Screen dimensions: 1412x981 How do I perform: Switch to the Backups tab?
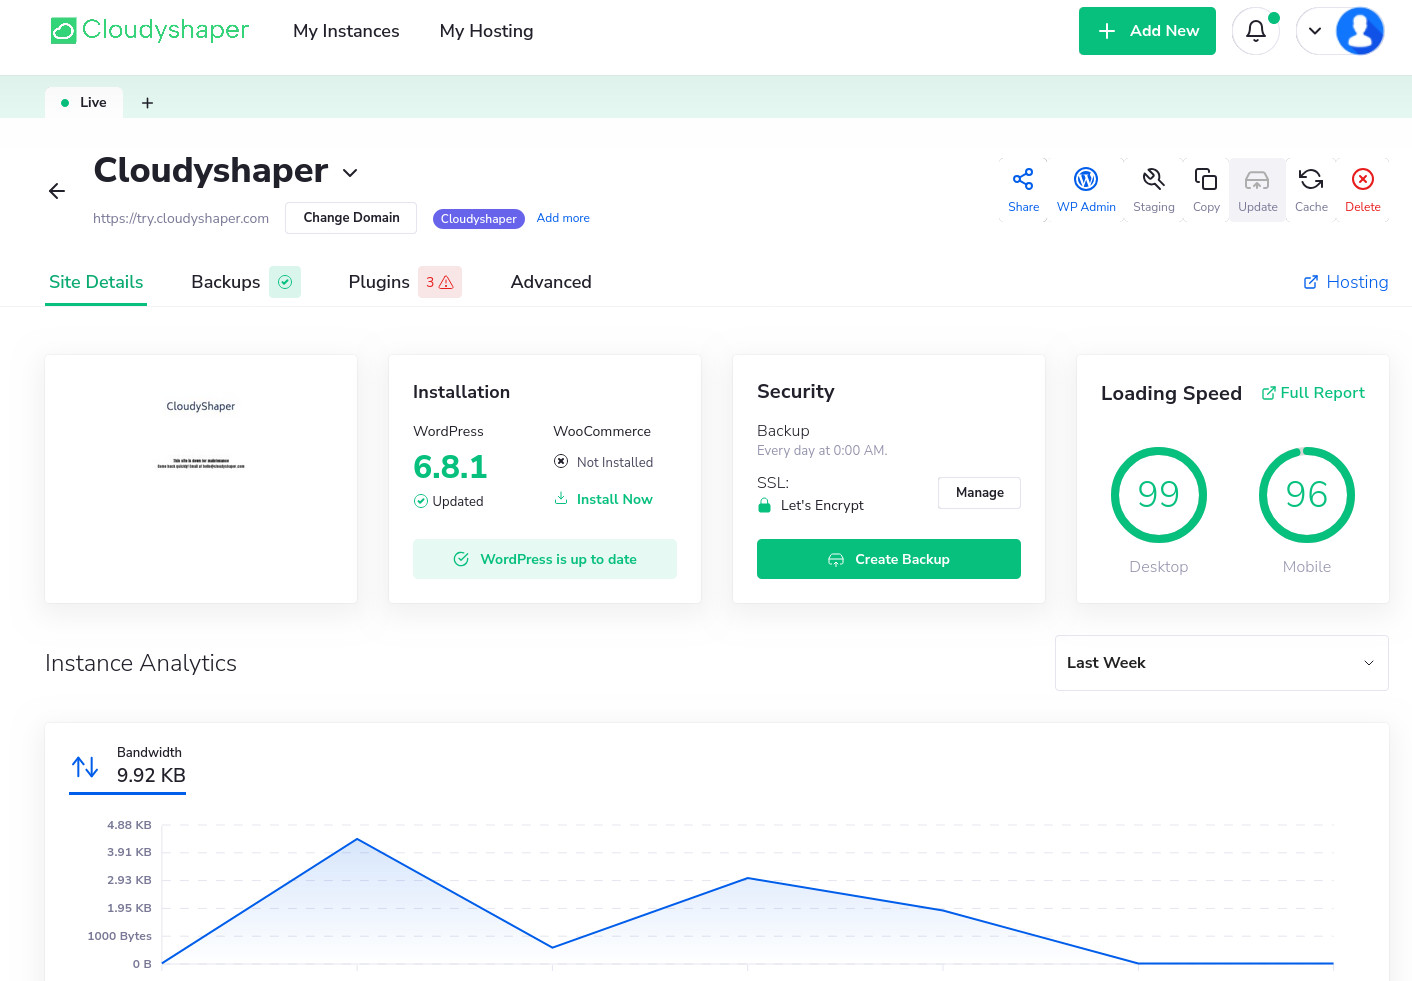pyautogui.click(x=225, y=282)
